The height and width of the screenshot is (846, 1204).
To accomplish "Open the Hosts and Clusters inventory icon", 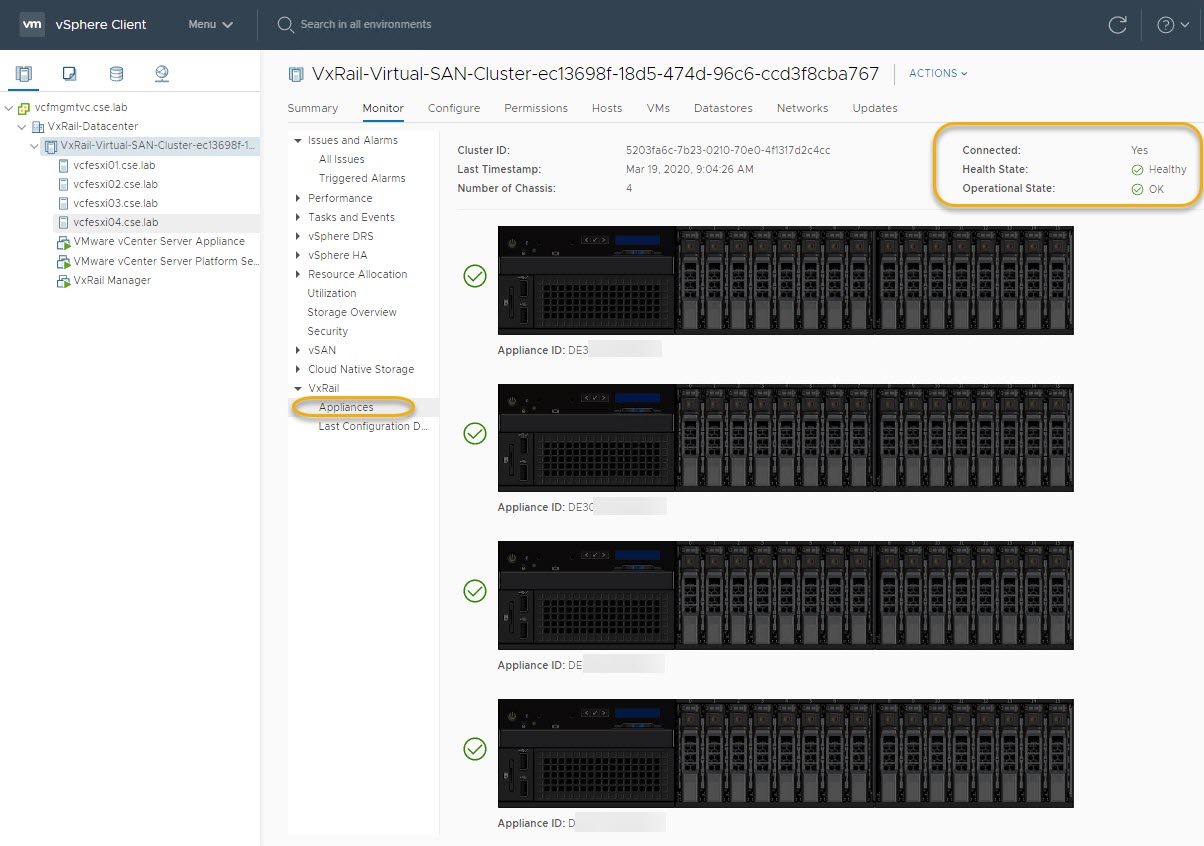I will (x=24, y=74).
